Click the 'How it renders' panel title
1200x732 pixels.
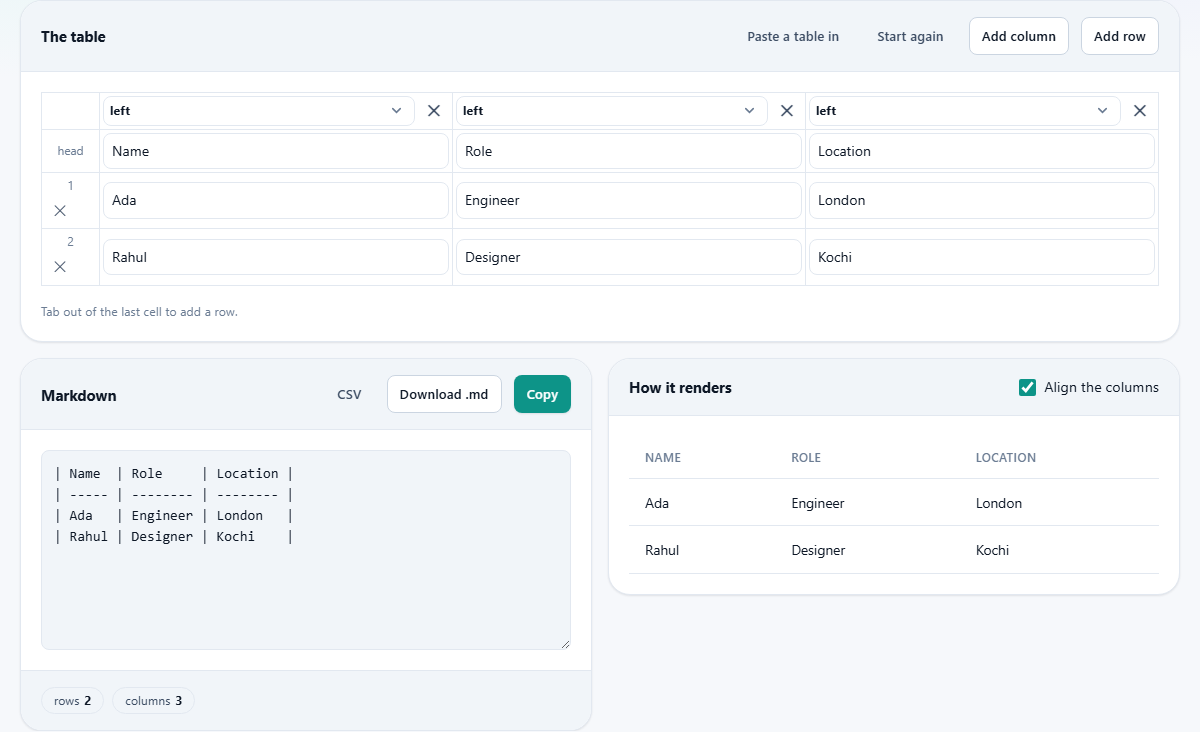tap(680, 388)
